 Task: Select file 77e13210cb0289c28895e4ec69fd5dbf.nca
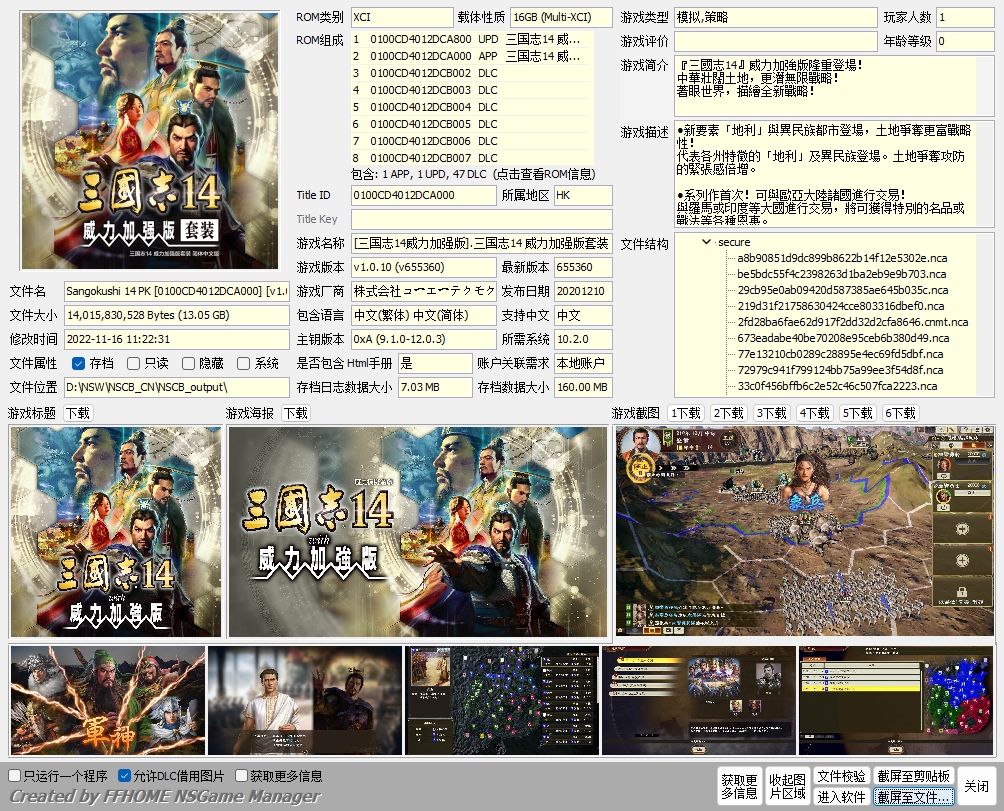pos(840,354)
